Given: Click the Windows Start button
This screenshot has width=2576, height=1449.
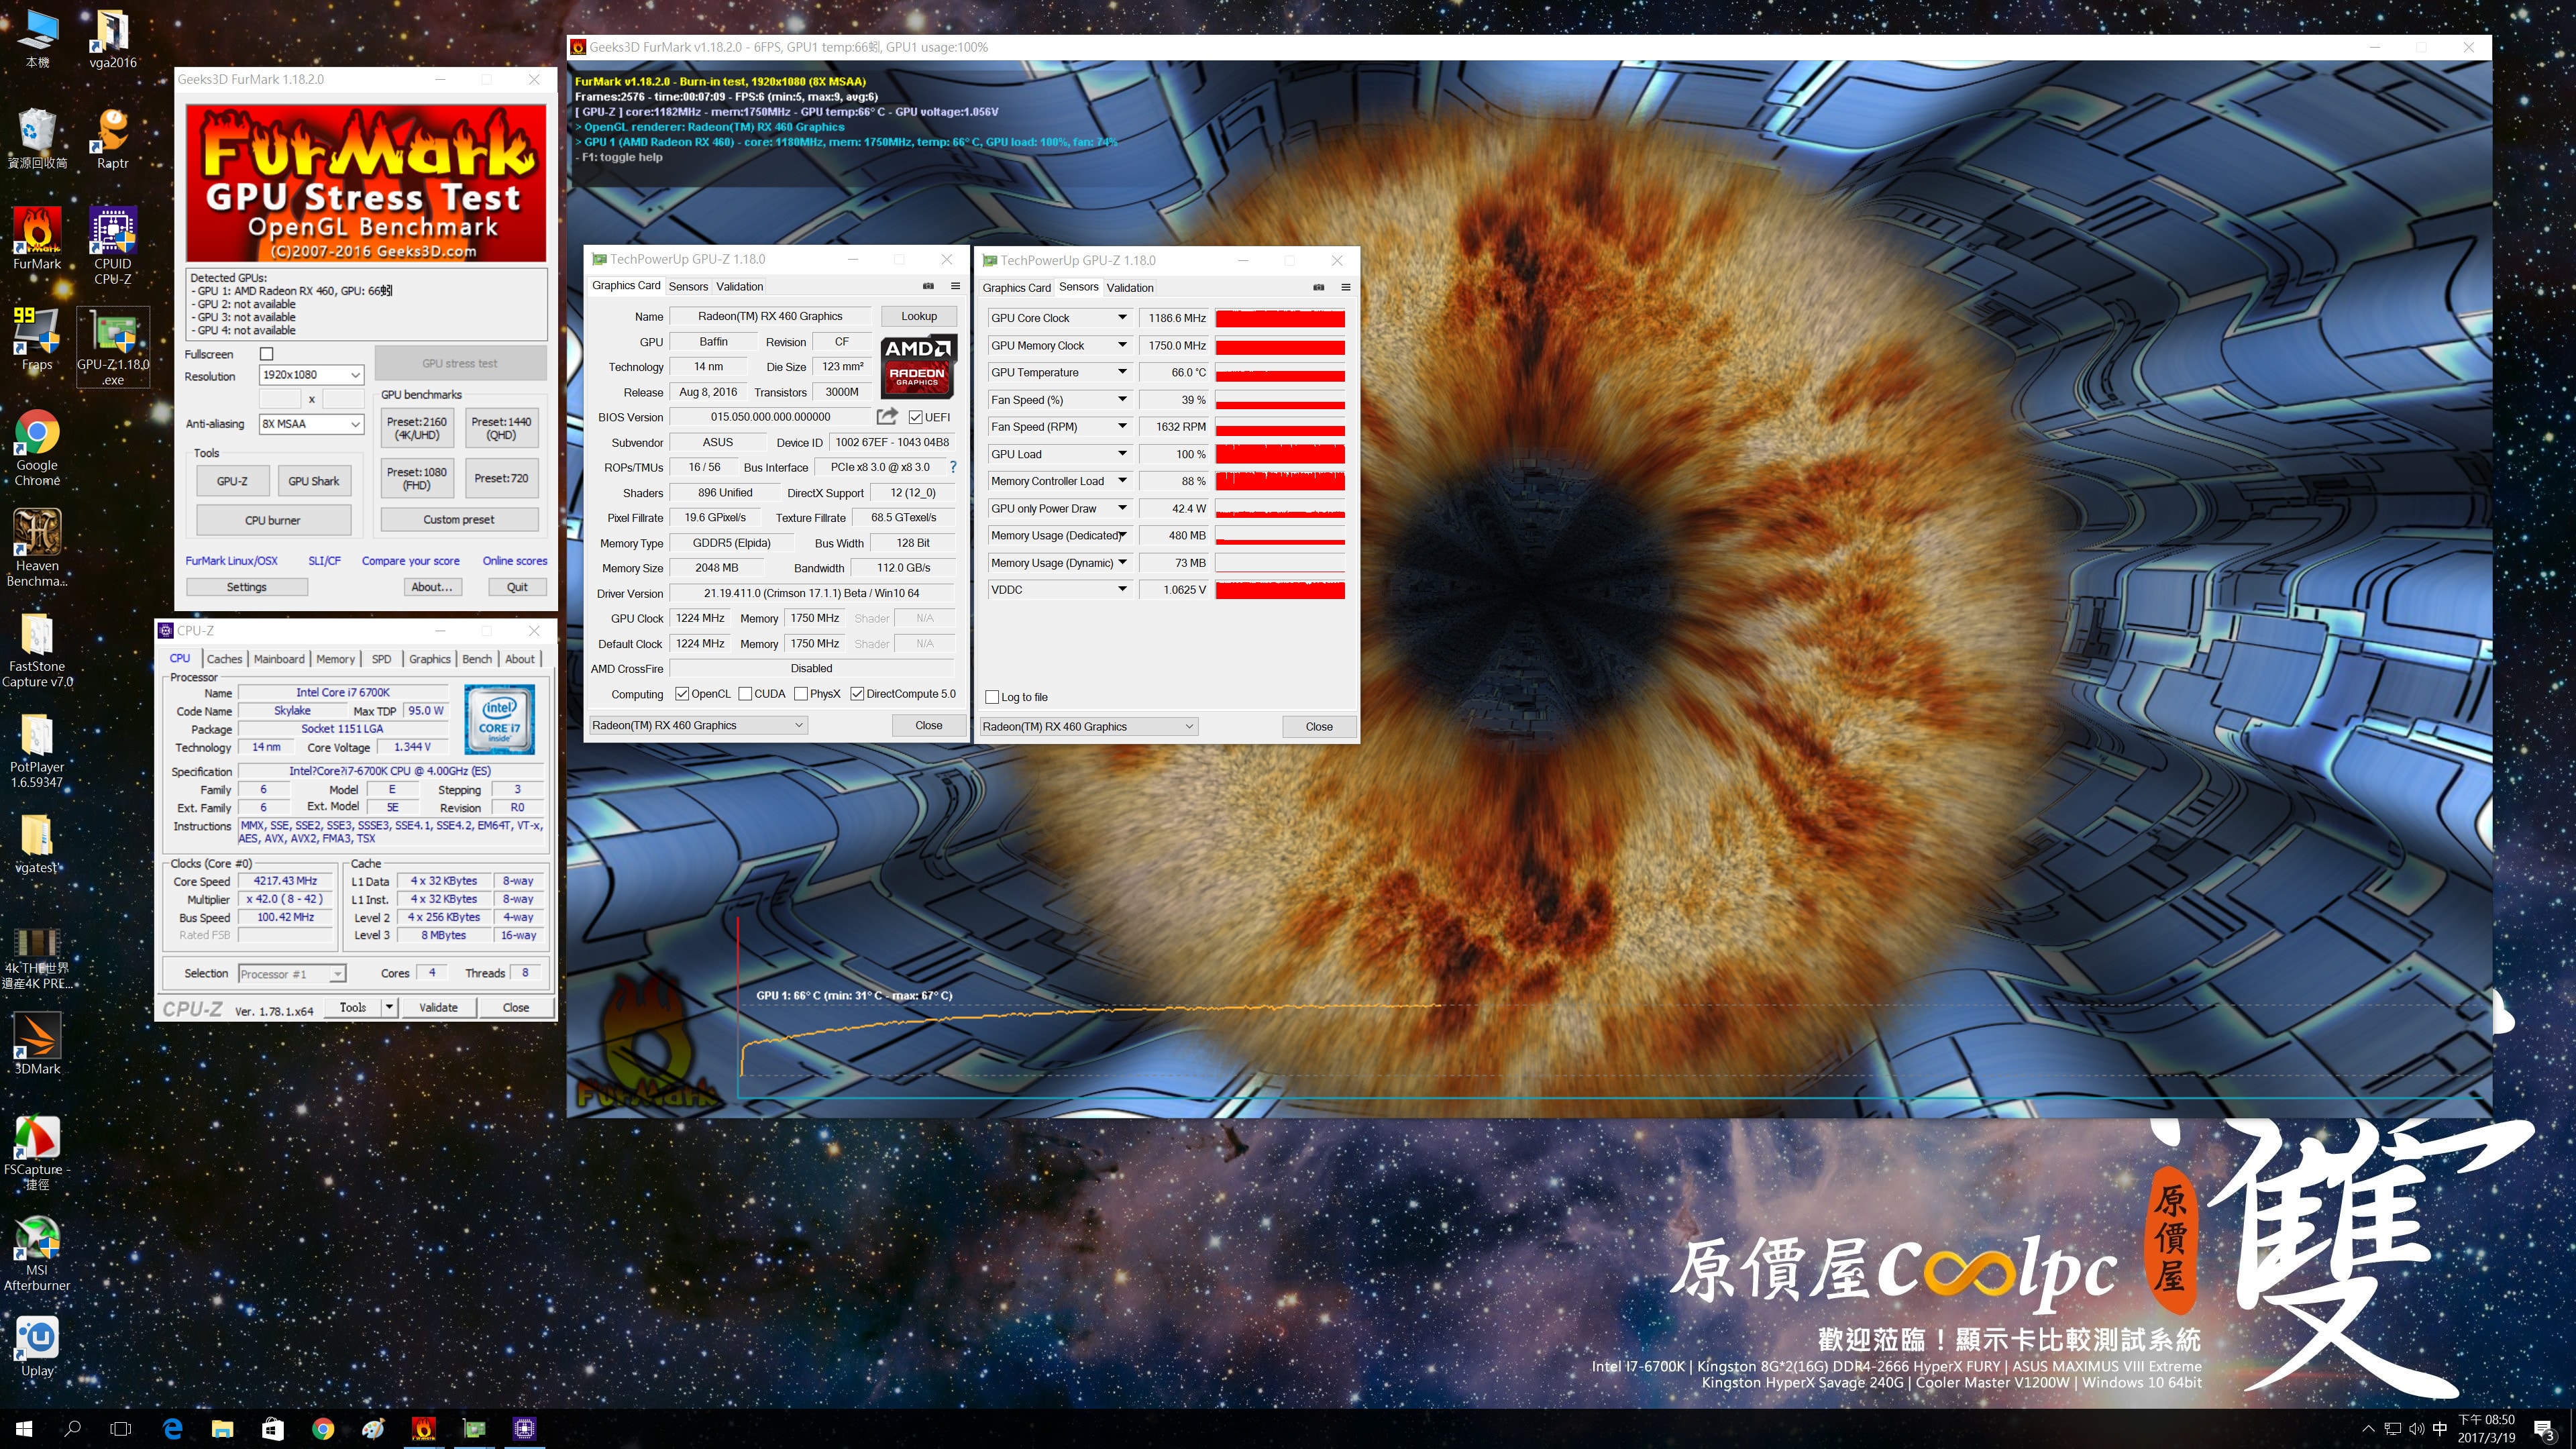Looking at the screenshot, I should 24,1428.
